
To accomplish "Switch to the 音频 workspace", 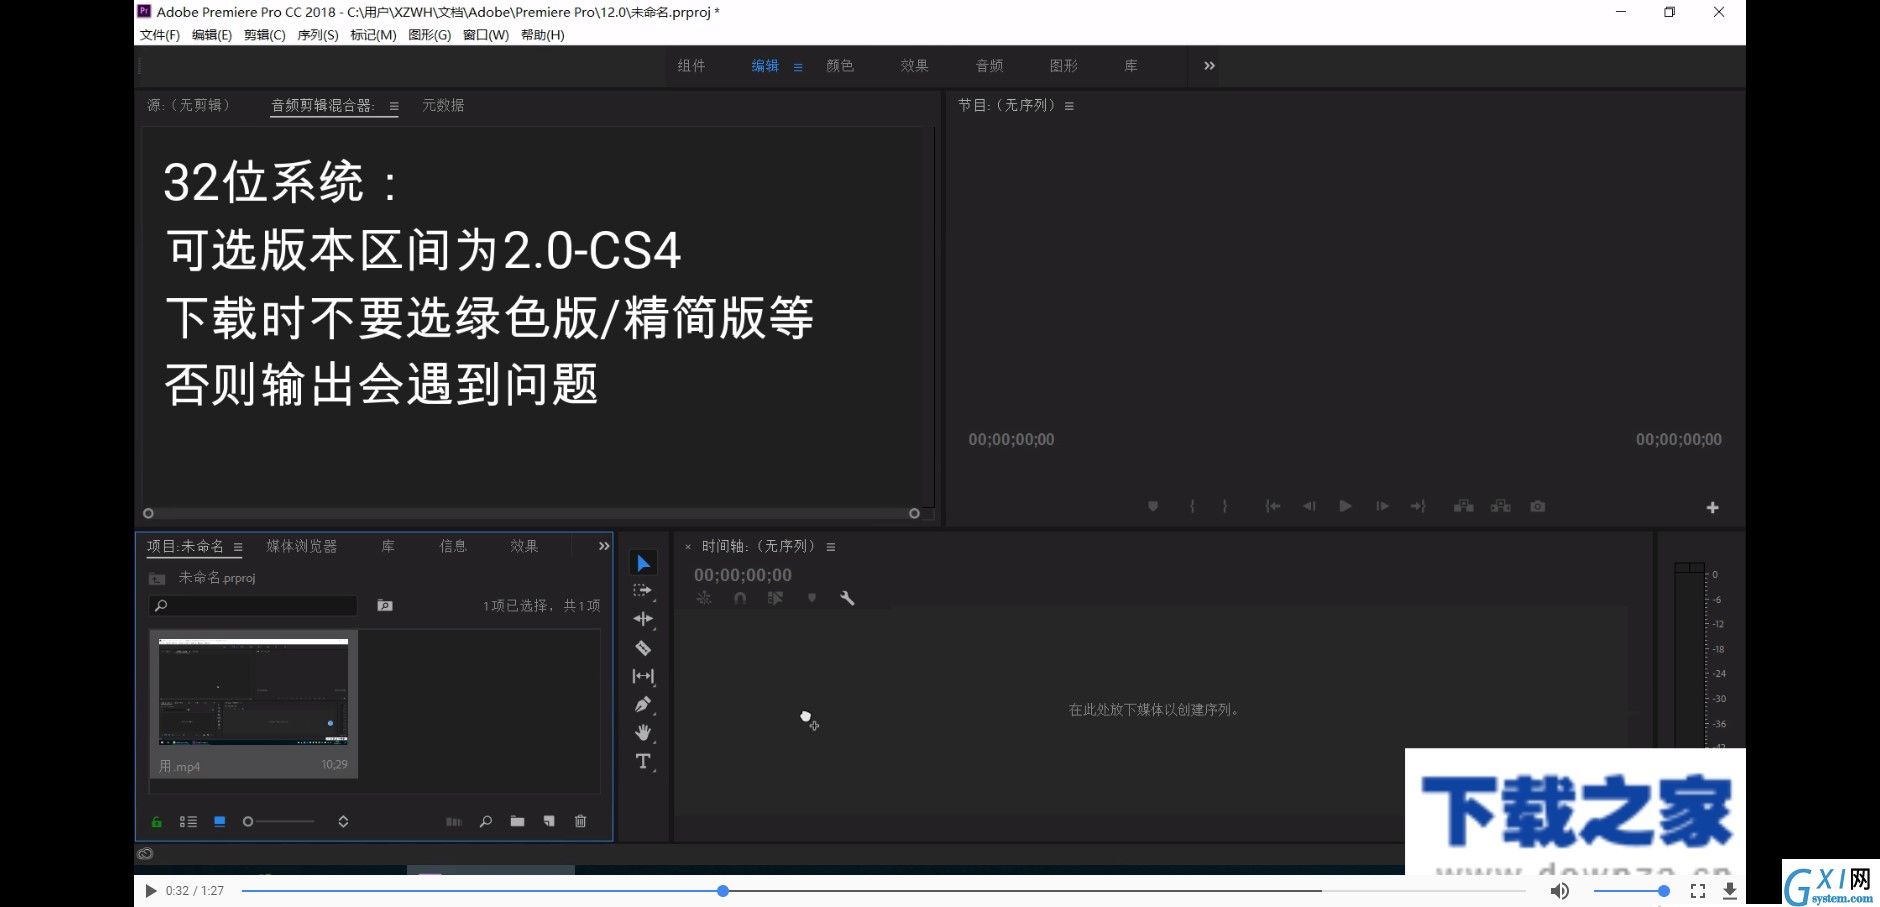I will [x=990, y=66].
